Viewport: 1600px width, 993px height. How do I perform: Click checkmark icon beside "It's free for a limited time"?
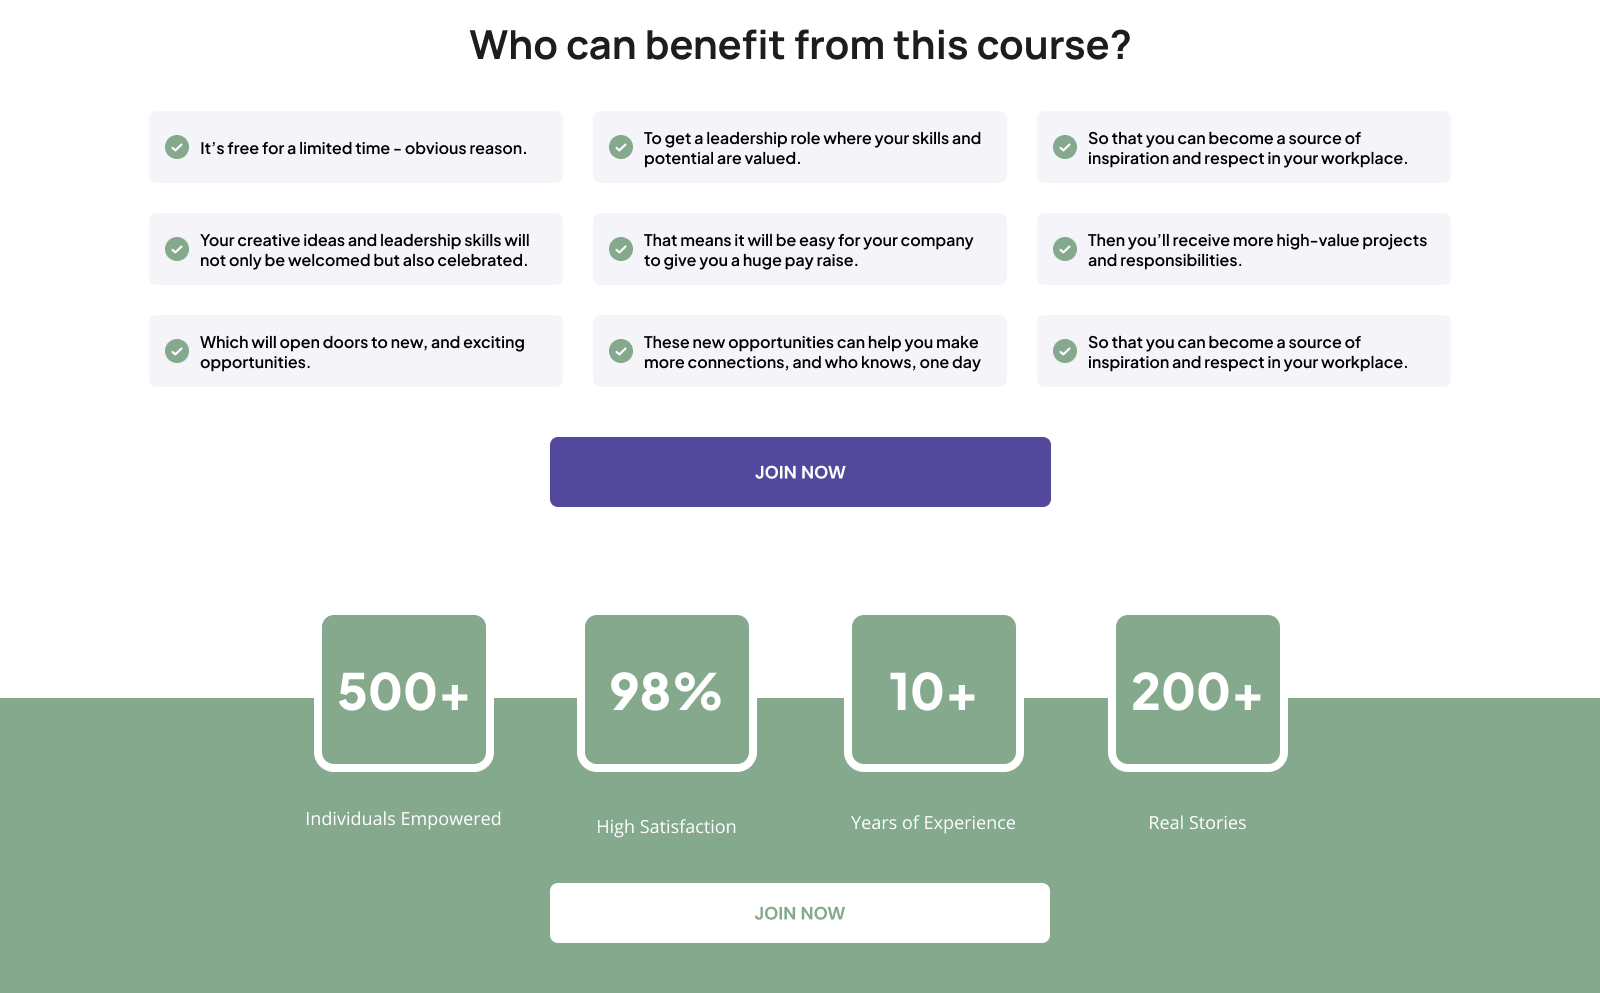[177, 147]
